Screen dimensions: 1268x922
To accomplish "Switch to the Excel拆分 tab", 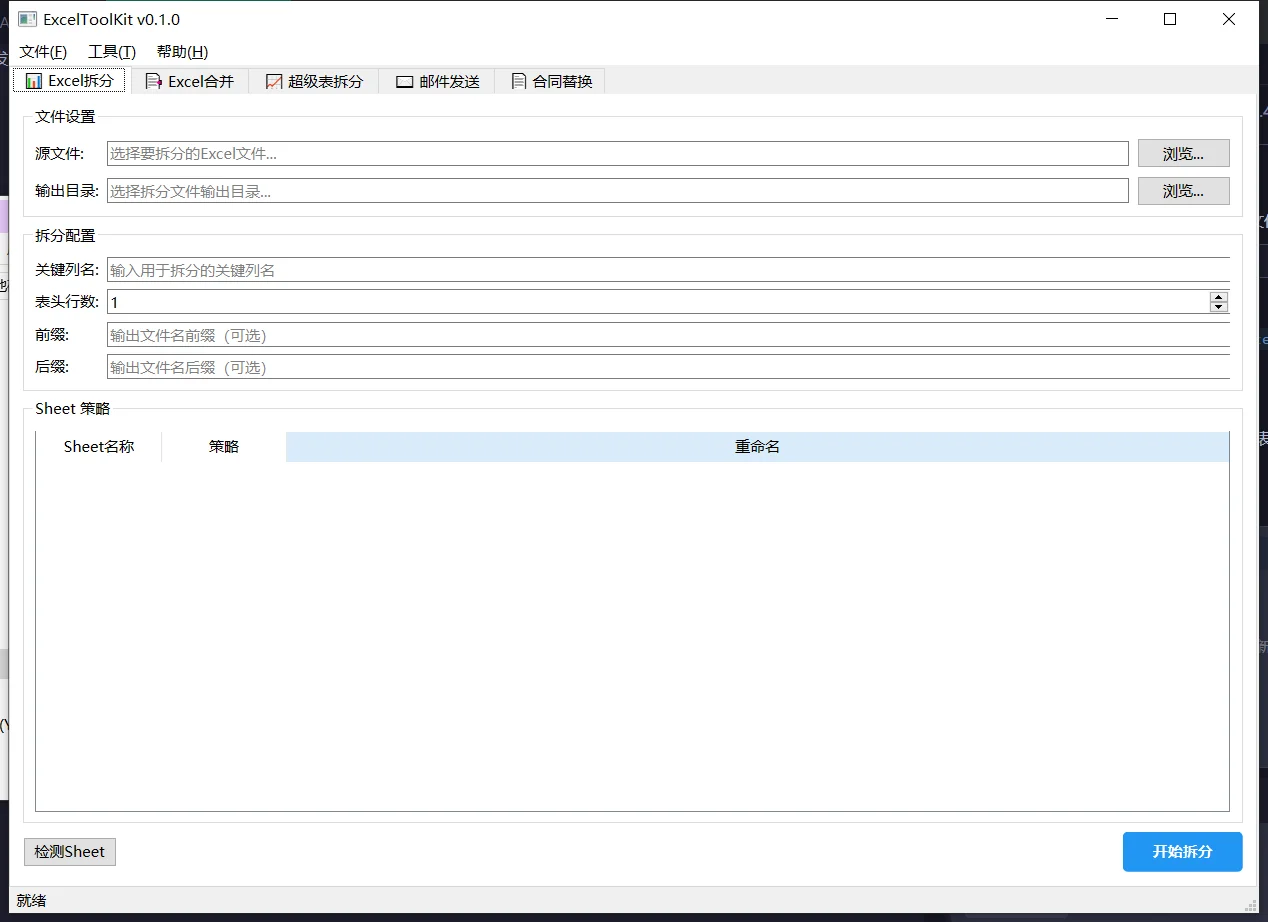I will [x=71, y=81].
